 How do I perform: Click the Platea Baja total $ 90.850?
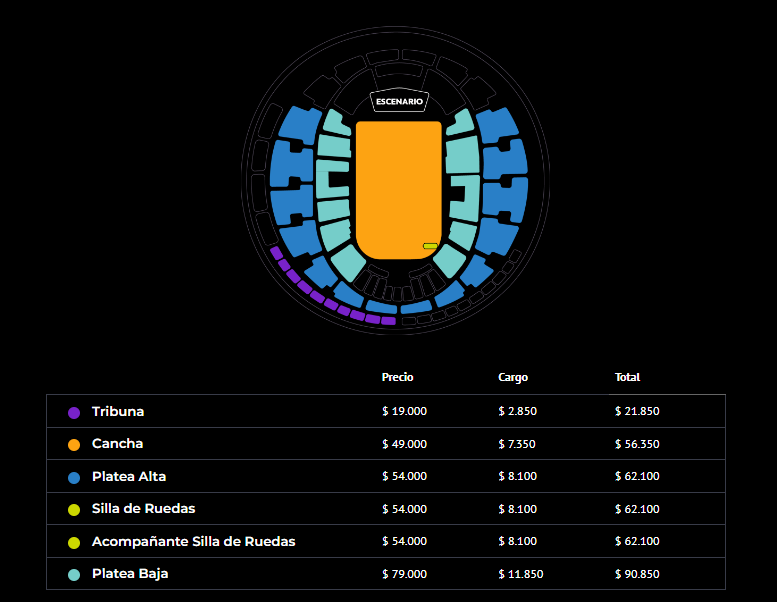(x=637, y=574)
